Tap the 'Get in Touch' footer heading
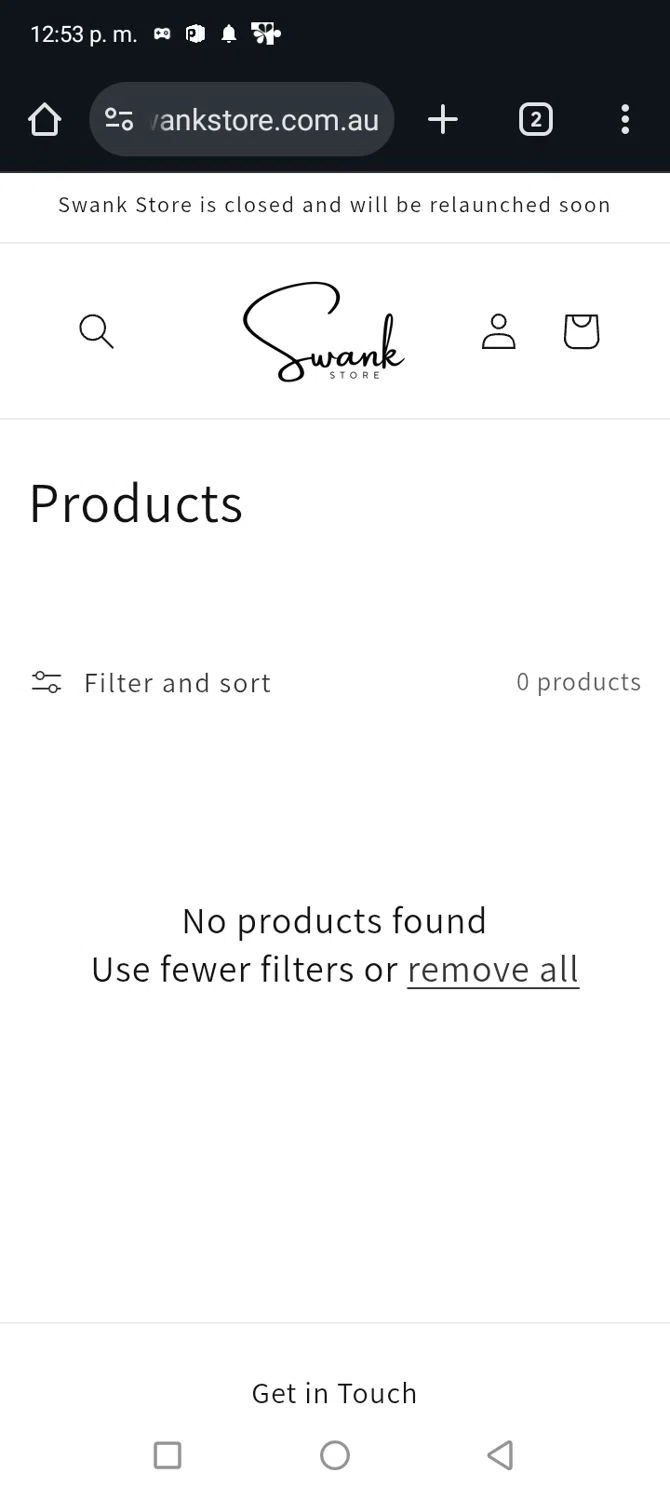The height and width of the screenshot is (1500, 670). tap(334, 1393)
